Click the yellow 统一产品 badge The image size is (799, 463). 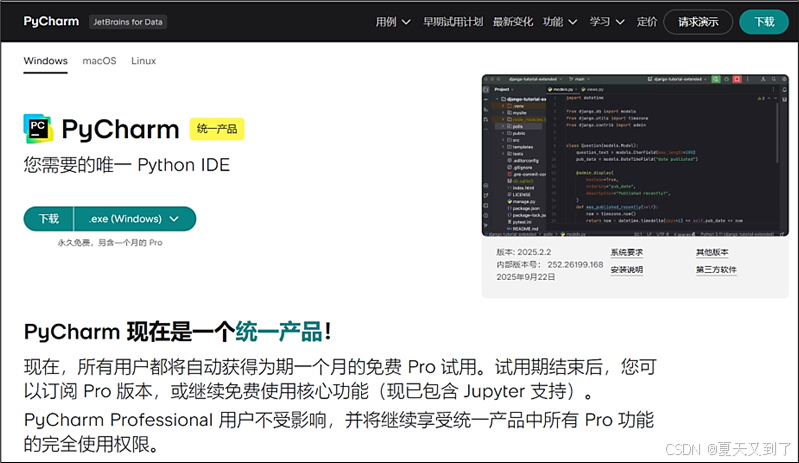click(217, 129)
